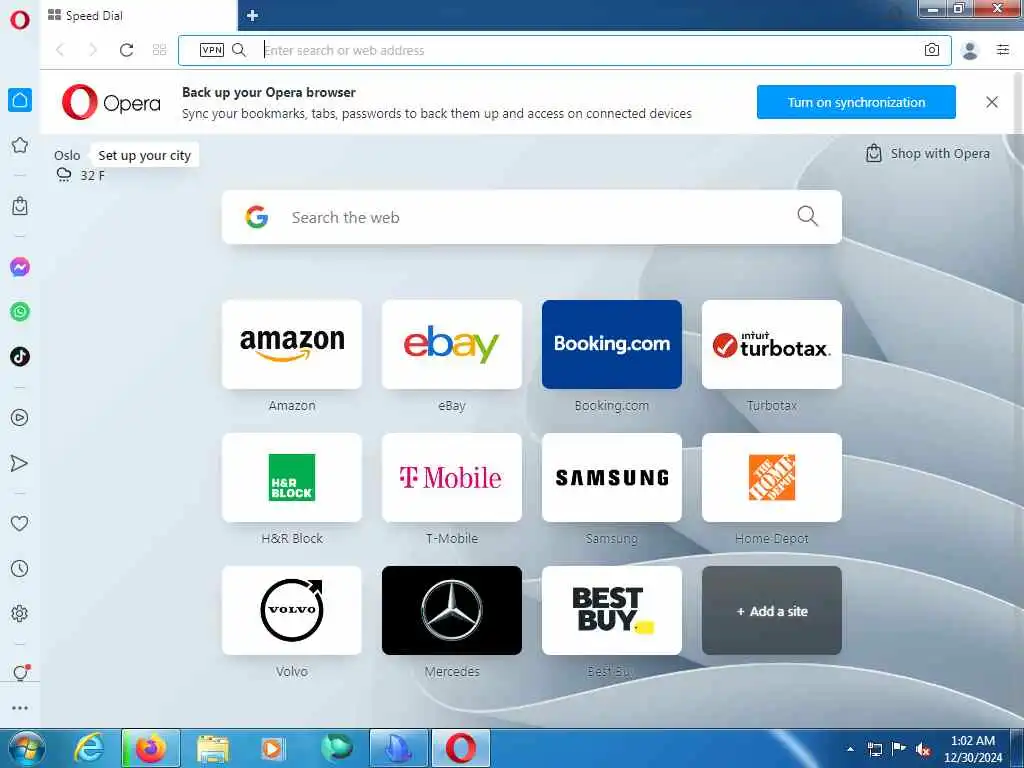Go forward to next page
The image size is (1024, 768).
[93, 50]
